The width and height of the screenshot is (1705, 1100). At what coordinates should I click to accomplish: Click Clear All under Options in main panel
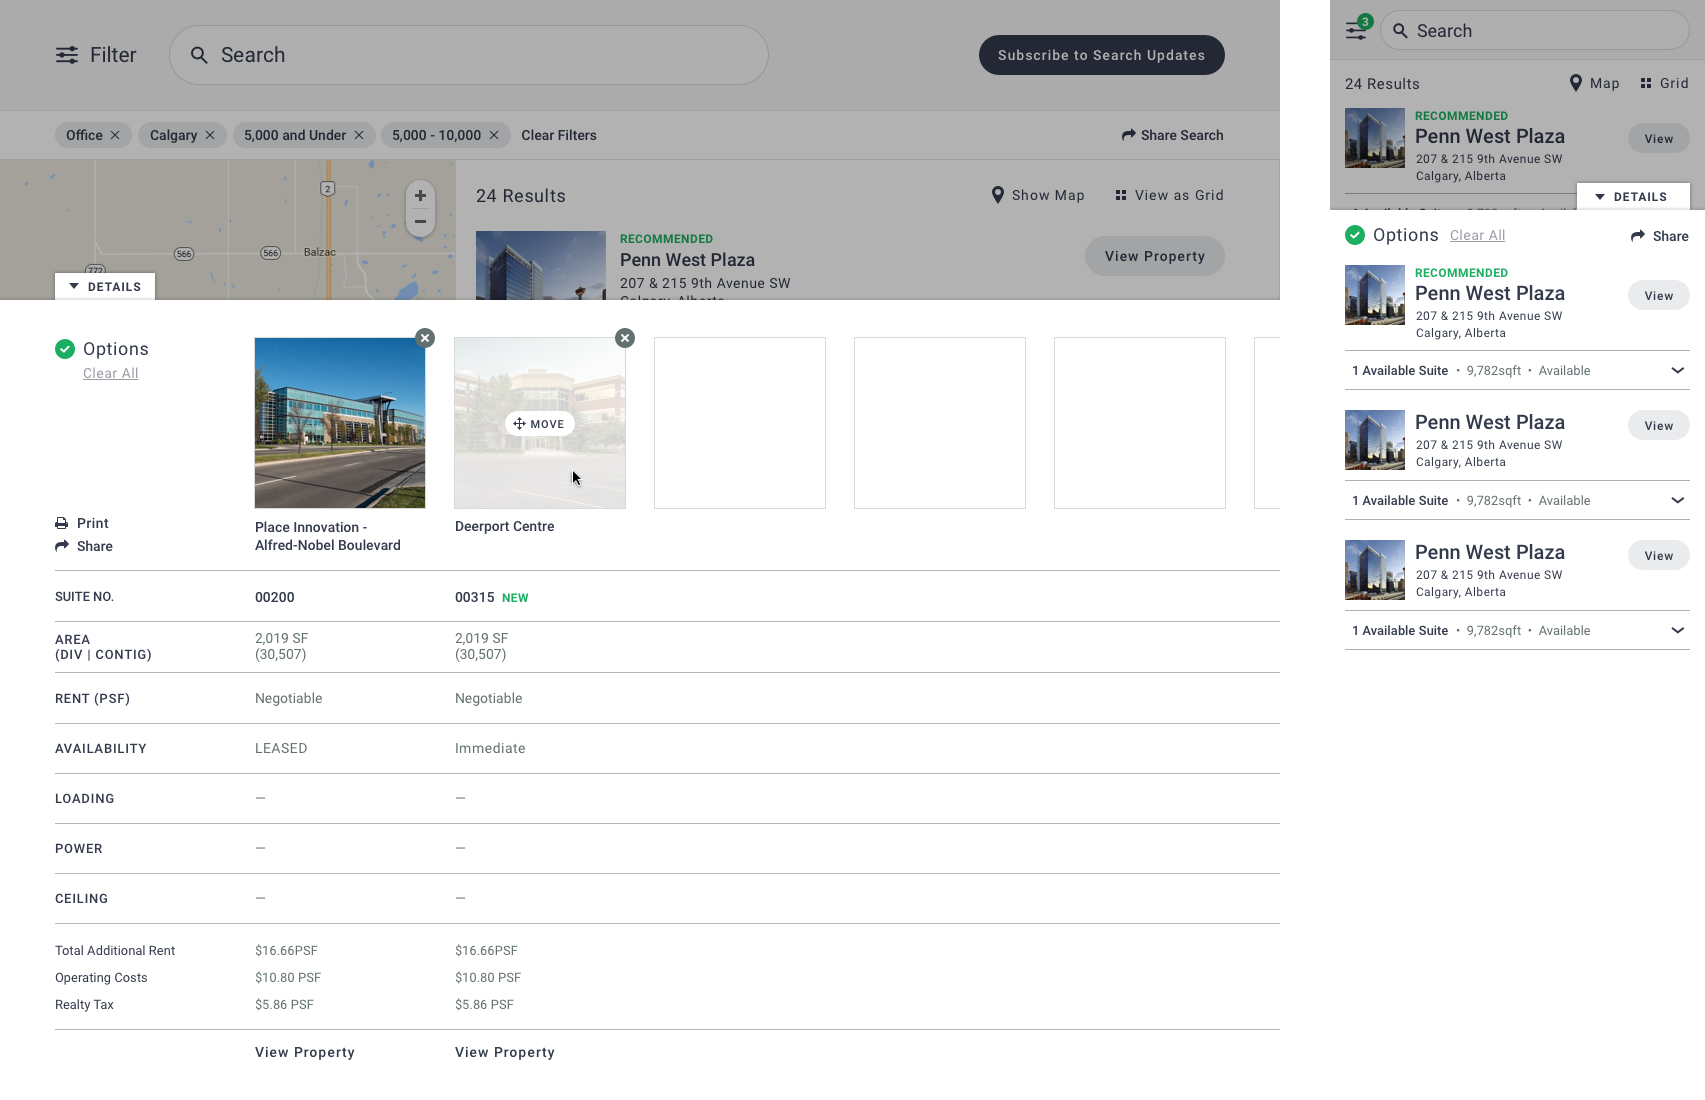click(x=111, y=373)
